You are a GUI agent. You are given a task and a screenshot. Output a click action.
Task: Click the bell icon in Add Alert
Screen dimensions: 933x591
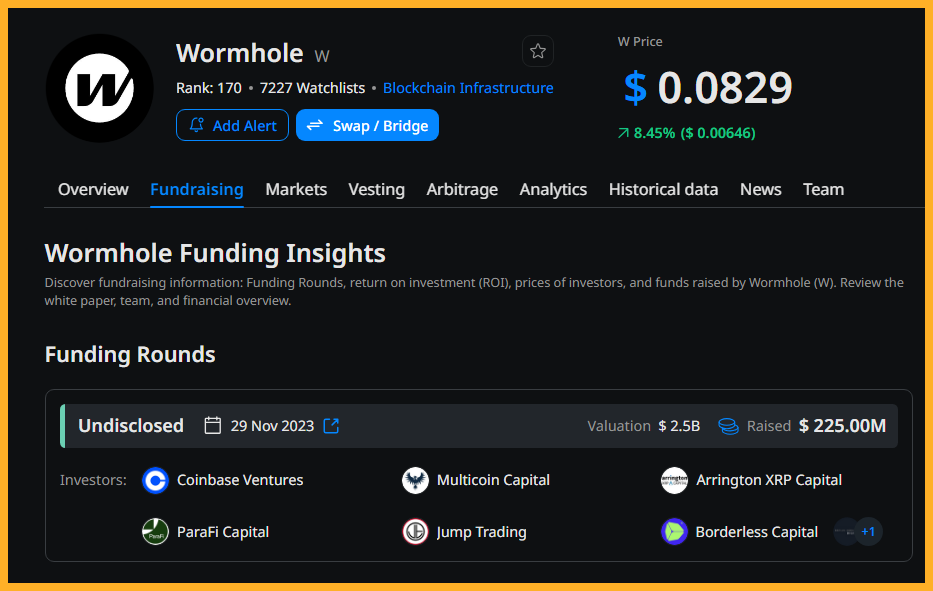(196, 125)
